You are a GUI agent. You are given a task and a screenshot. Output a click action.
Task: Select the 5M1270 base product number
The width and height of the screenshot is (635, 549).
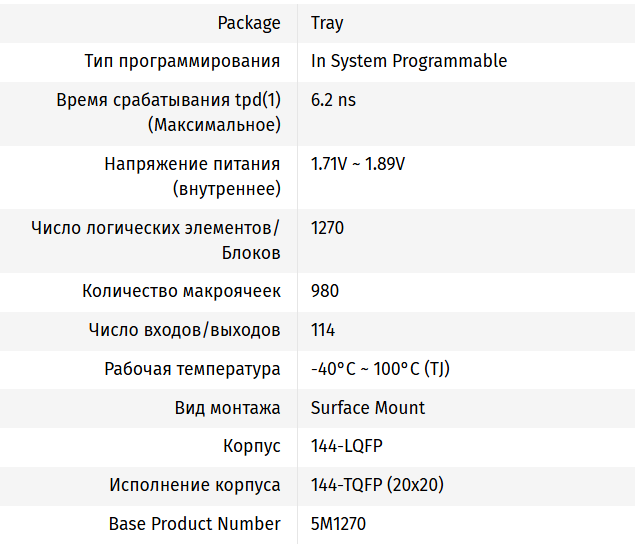(x=339, y=524)
